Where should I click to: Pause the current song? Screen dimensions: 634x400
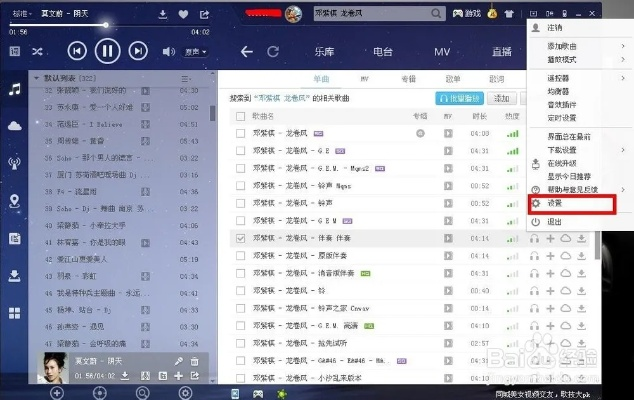click(106, 51)
